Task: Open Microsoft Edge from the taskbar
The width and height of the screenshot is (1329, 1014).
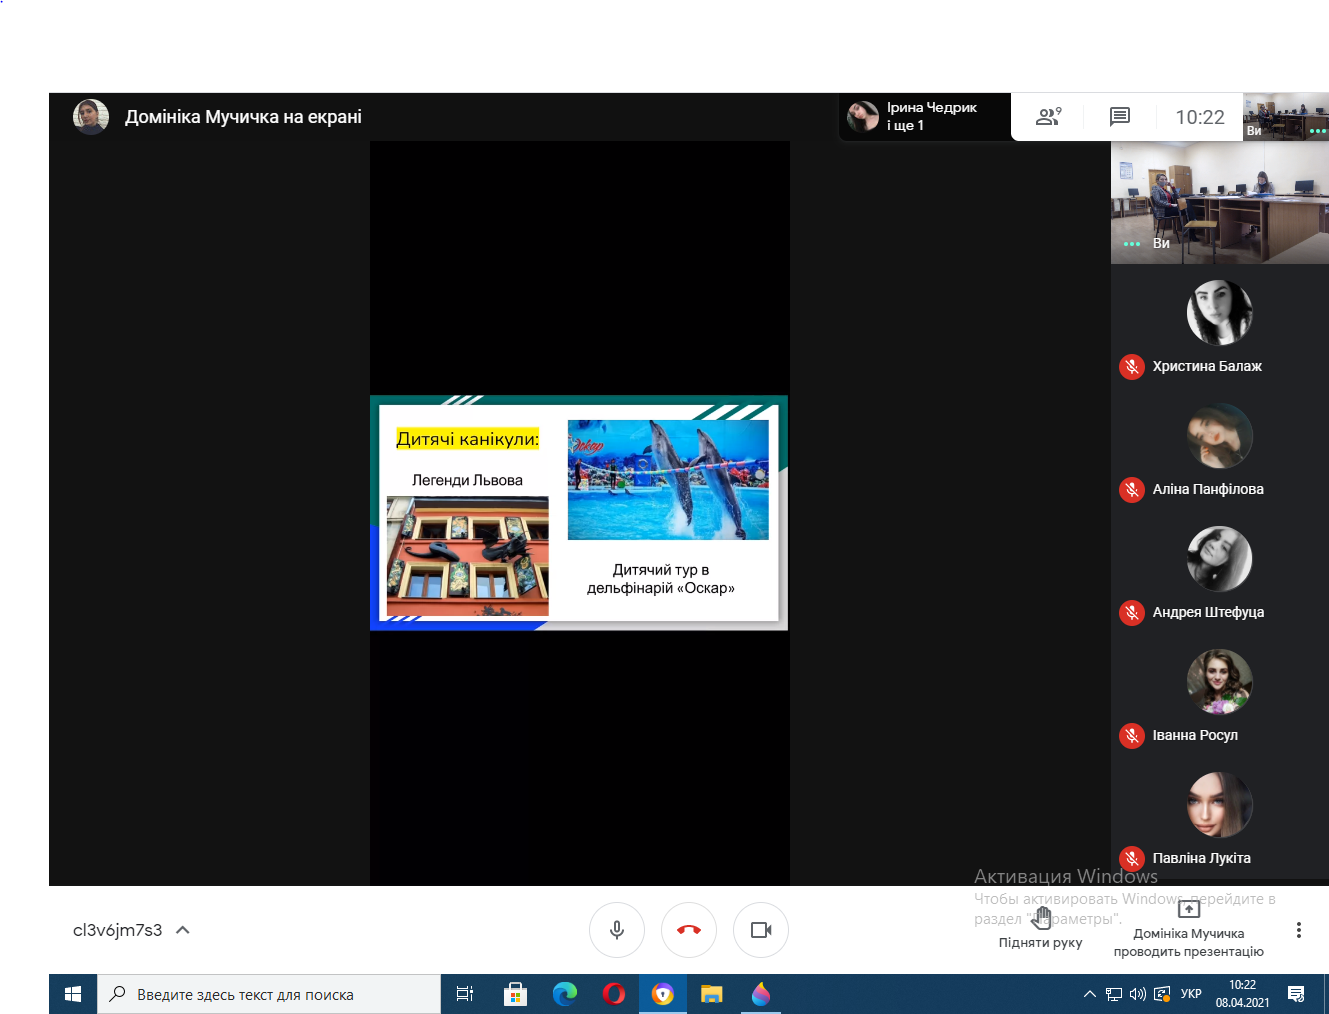Action: (565, 994)
